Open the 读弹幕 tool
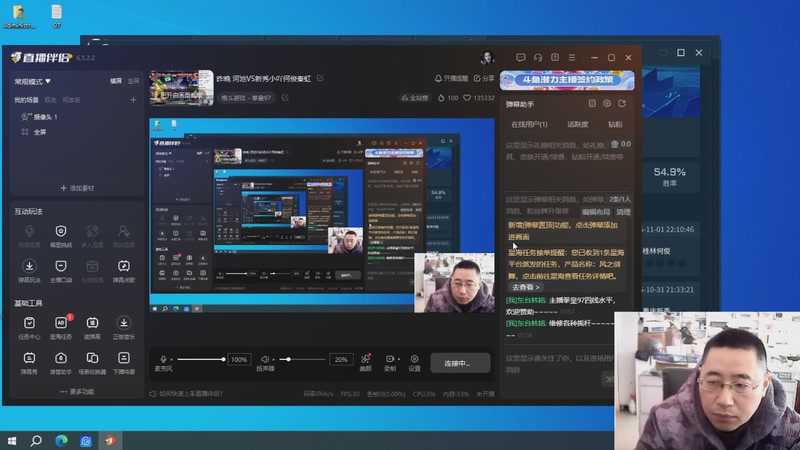 pos(92,327)
